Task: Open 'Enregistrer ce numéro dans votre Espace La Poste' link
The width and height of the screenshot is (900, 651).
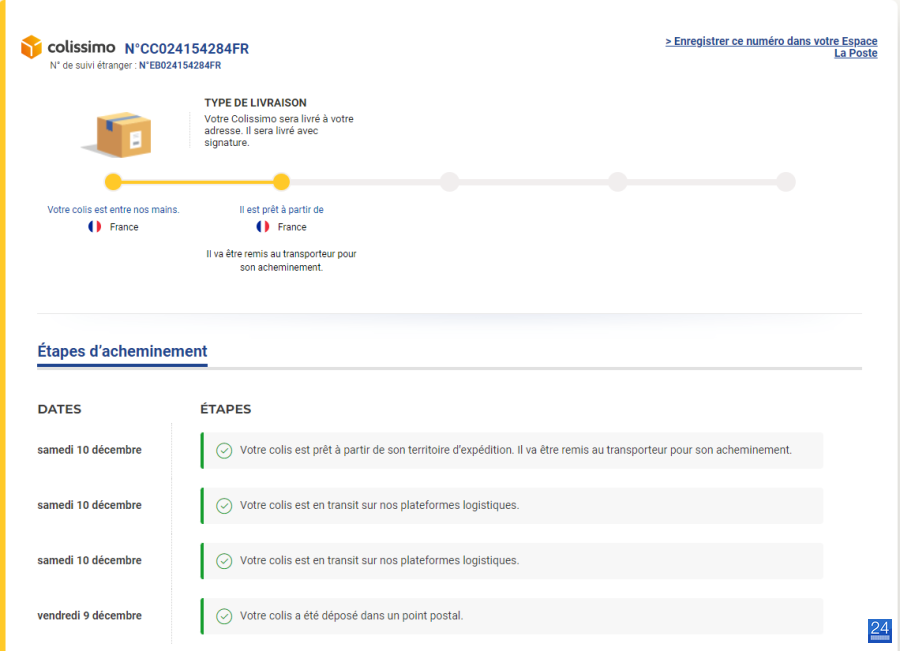Action: point(771,47)
